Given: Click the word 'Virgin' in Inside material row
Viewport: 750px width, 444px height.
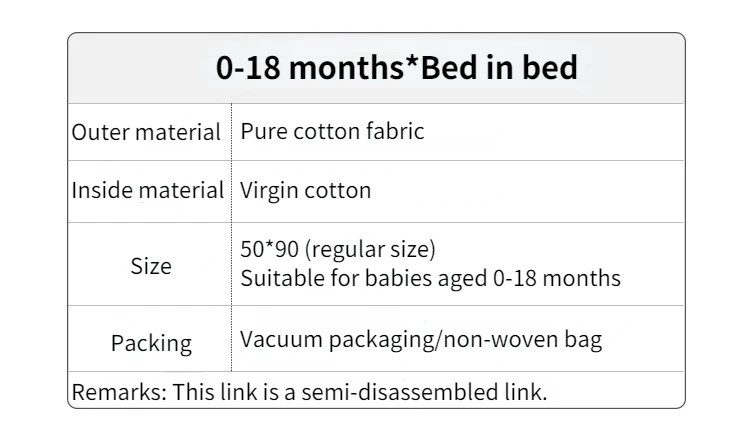Looking at the screenshot, I should click(269, 190).
